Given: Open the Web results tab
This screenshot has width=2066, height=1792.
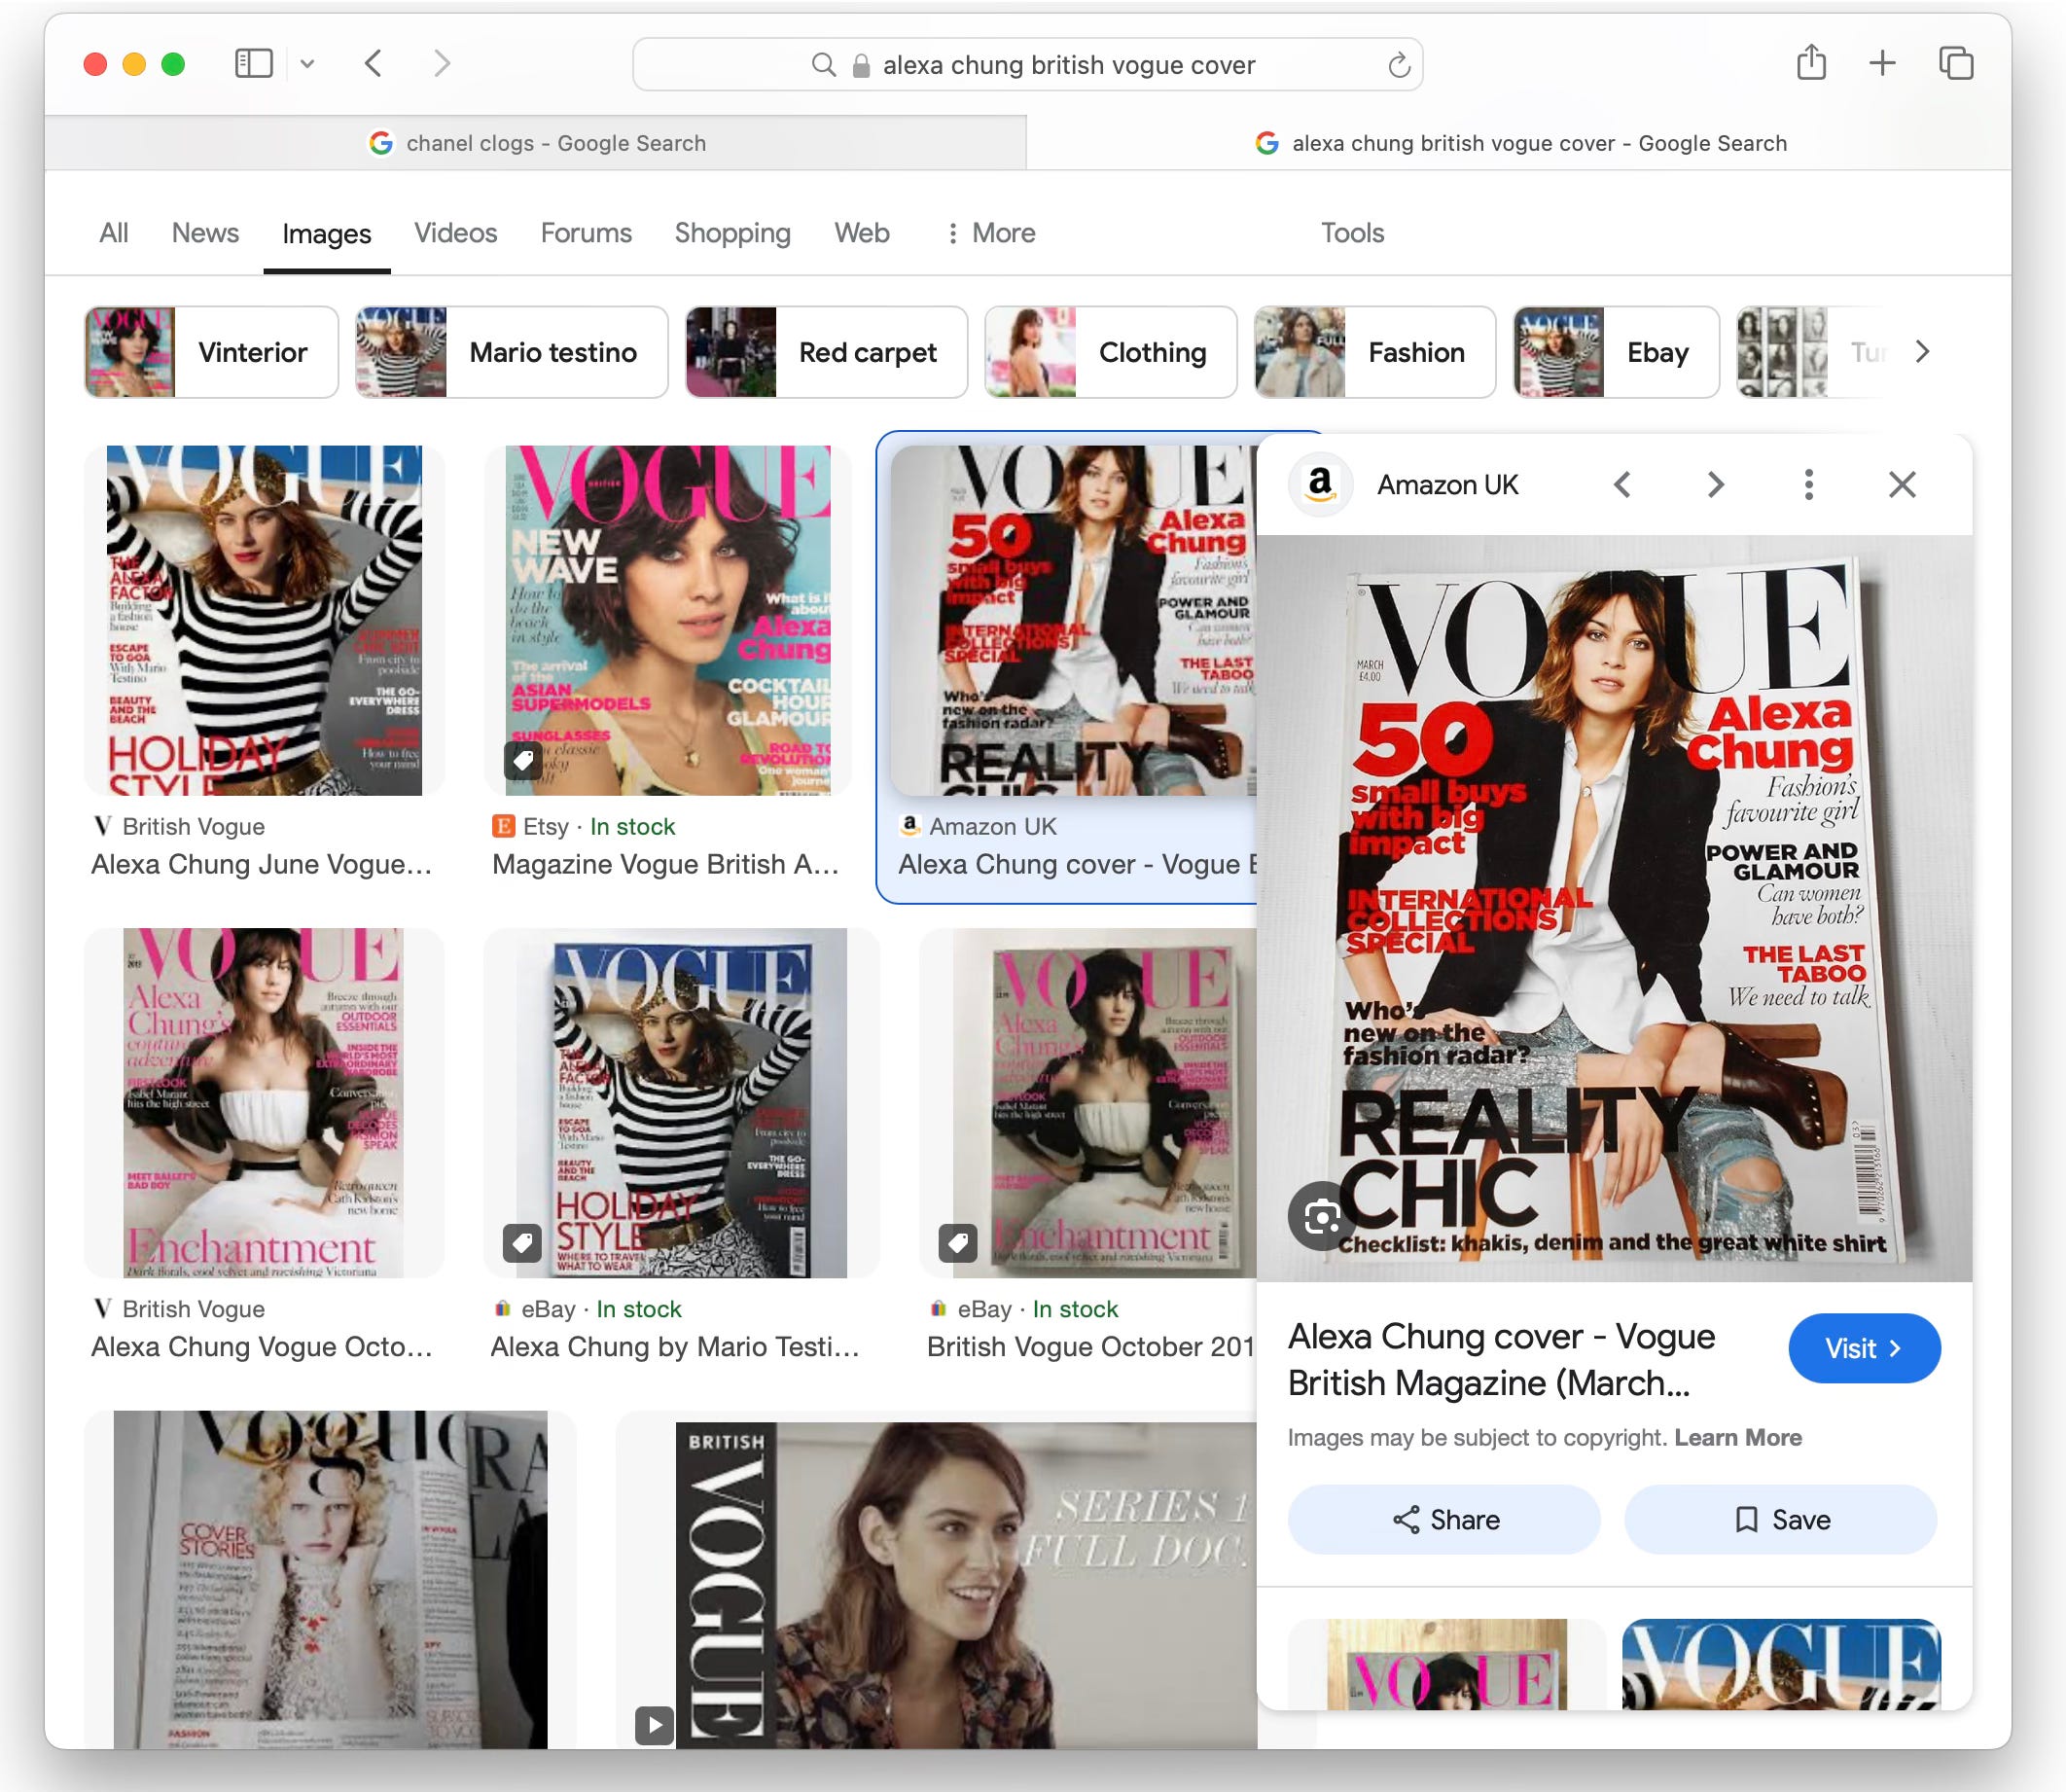Looking at the screenshot, I should click(861, 233).
